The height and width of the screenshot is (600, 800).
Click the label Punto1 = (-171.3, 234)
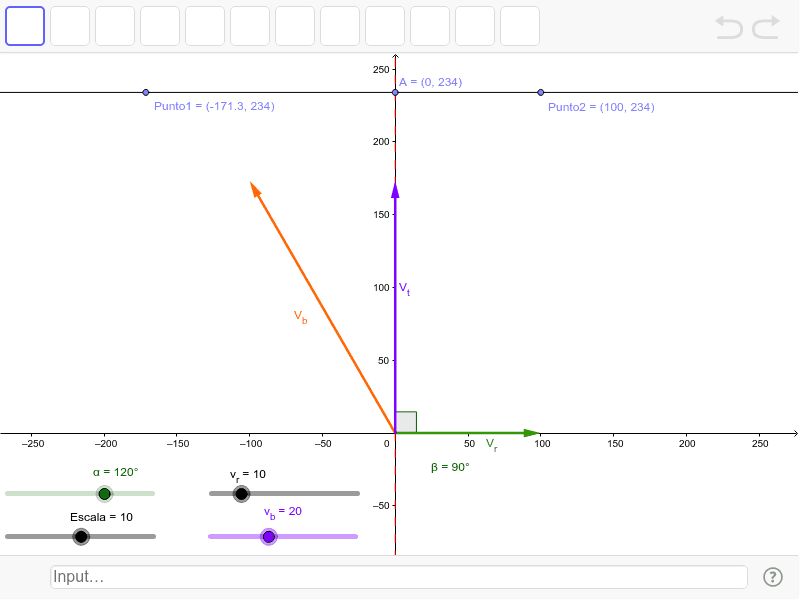click(214, 106)
